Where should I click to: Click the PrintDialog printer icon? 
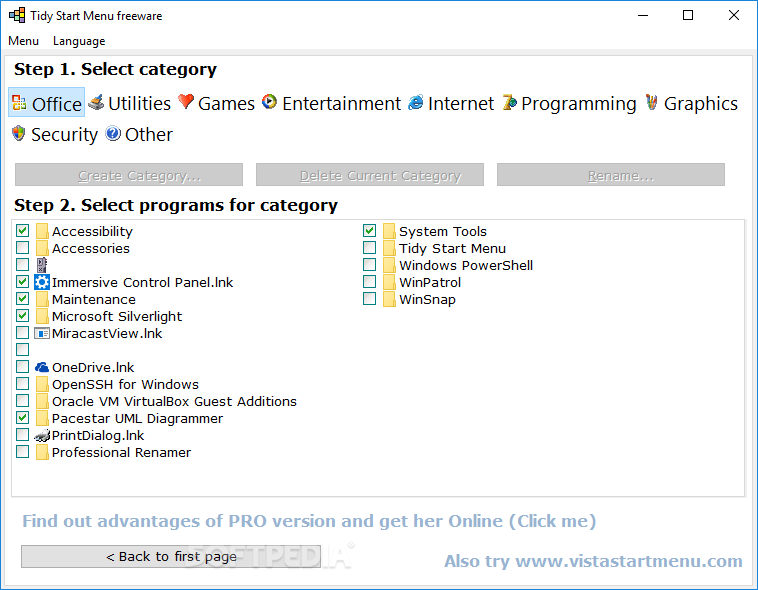(x=42, y=435)
